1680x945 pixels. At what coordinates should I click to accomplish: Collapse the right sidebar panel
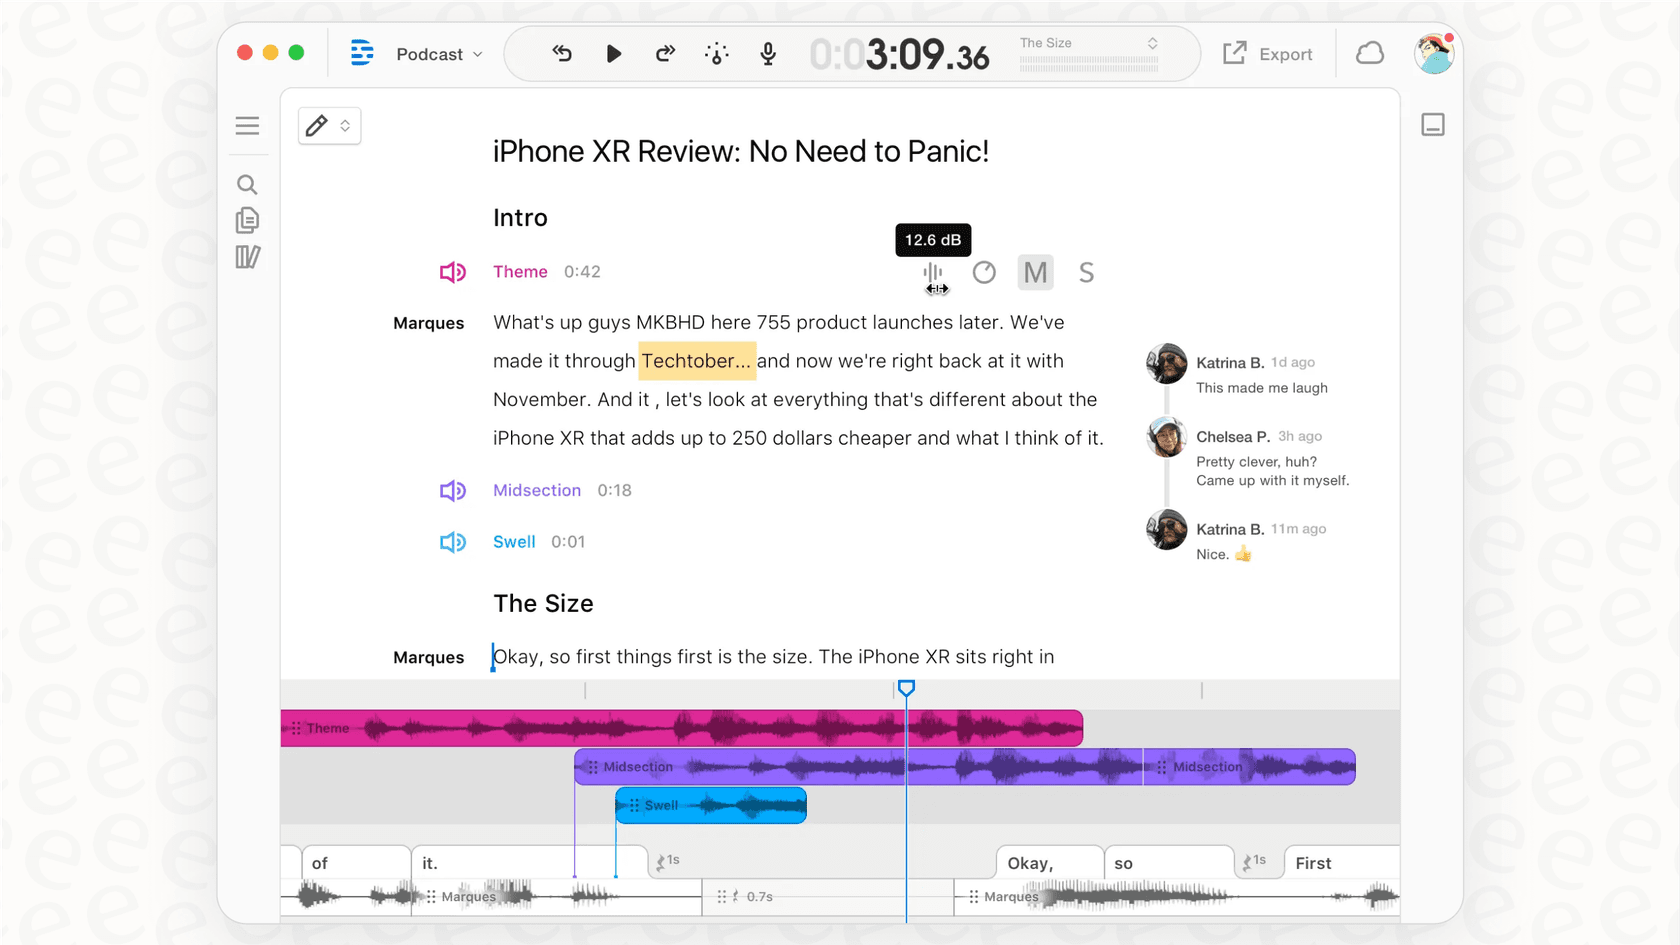point(1433,123)
